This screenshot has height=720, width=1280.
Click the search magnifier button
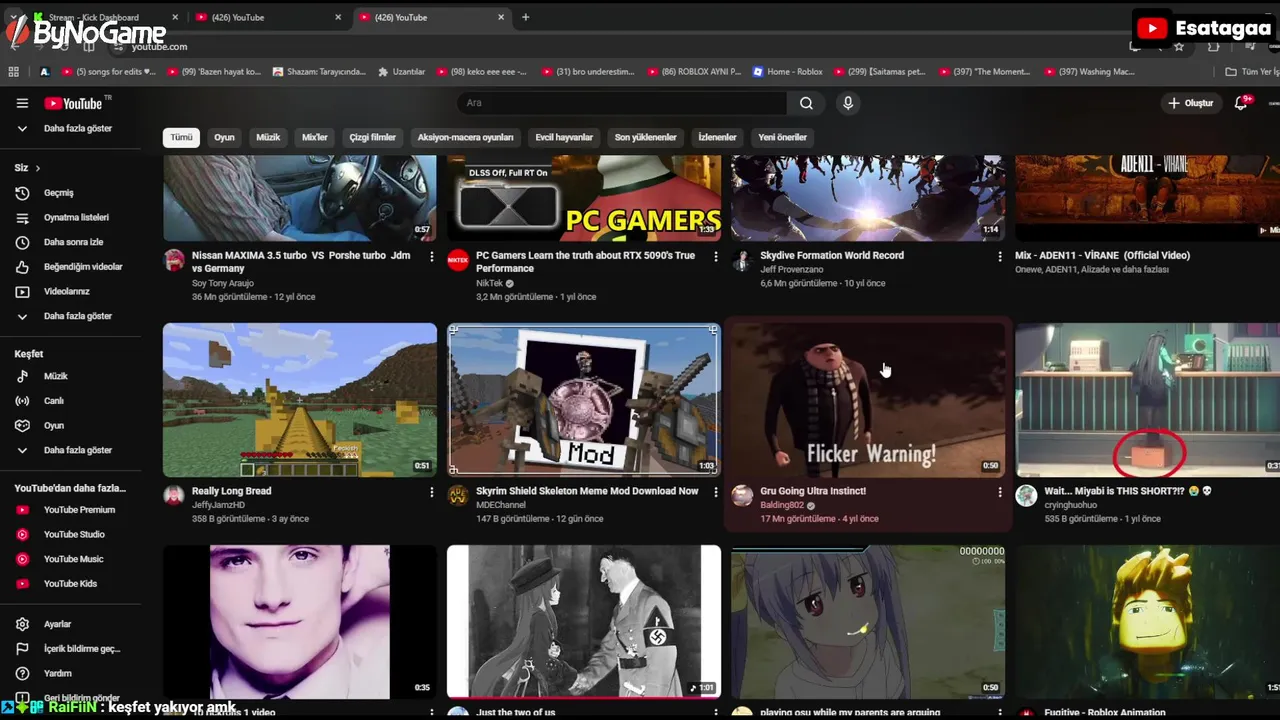[806, 103]
